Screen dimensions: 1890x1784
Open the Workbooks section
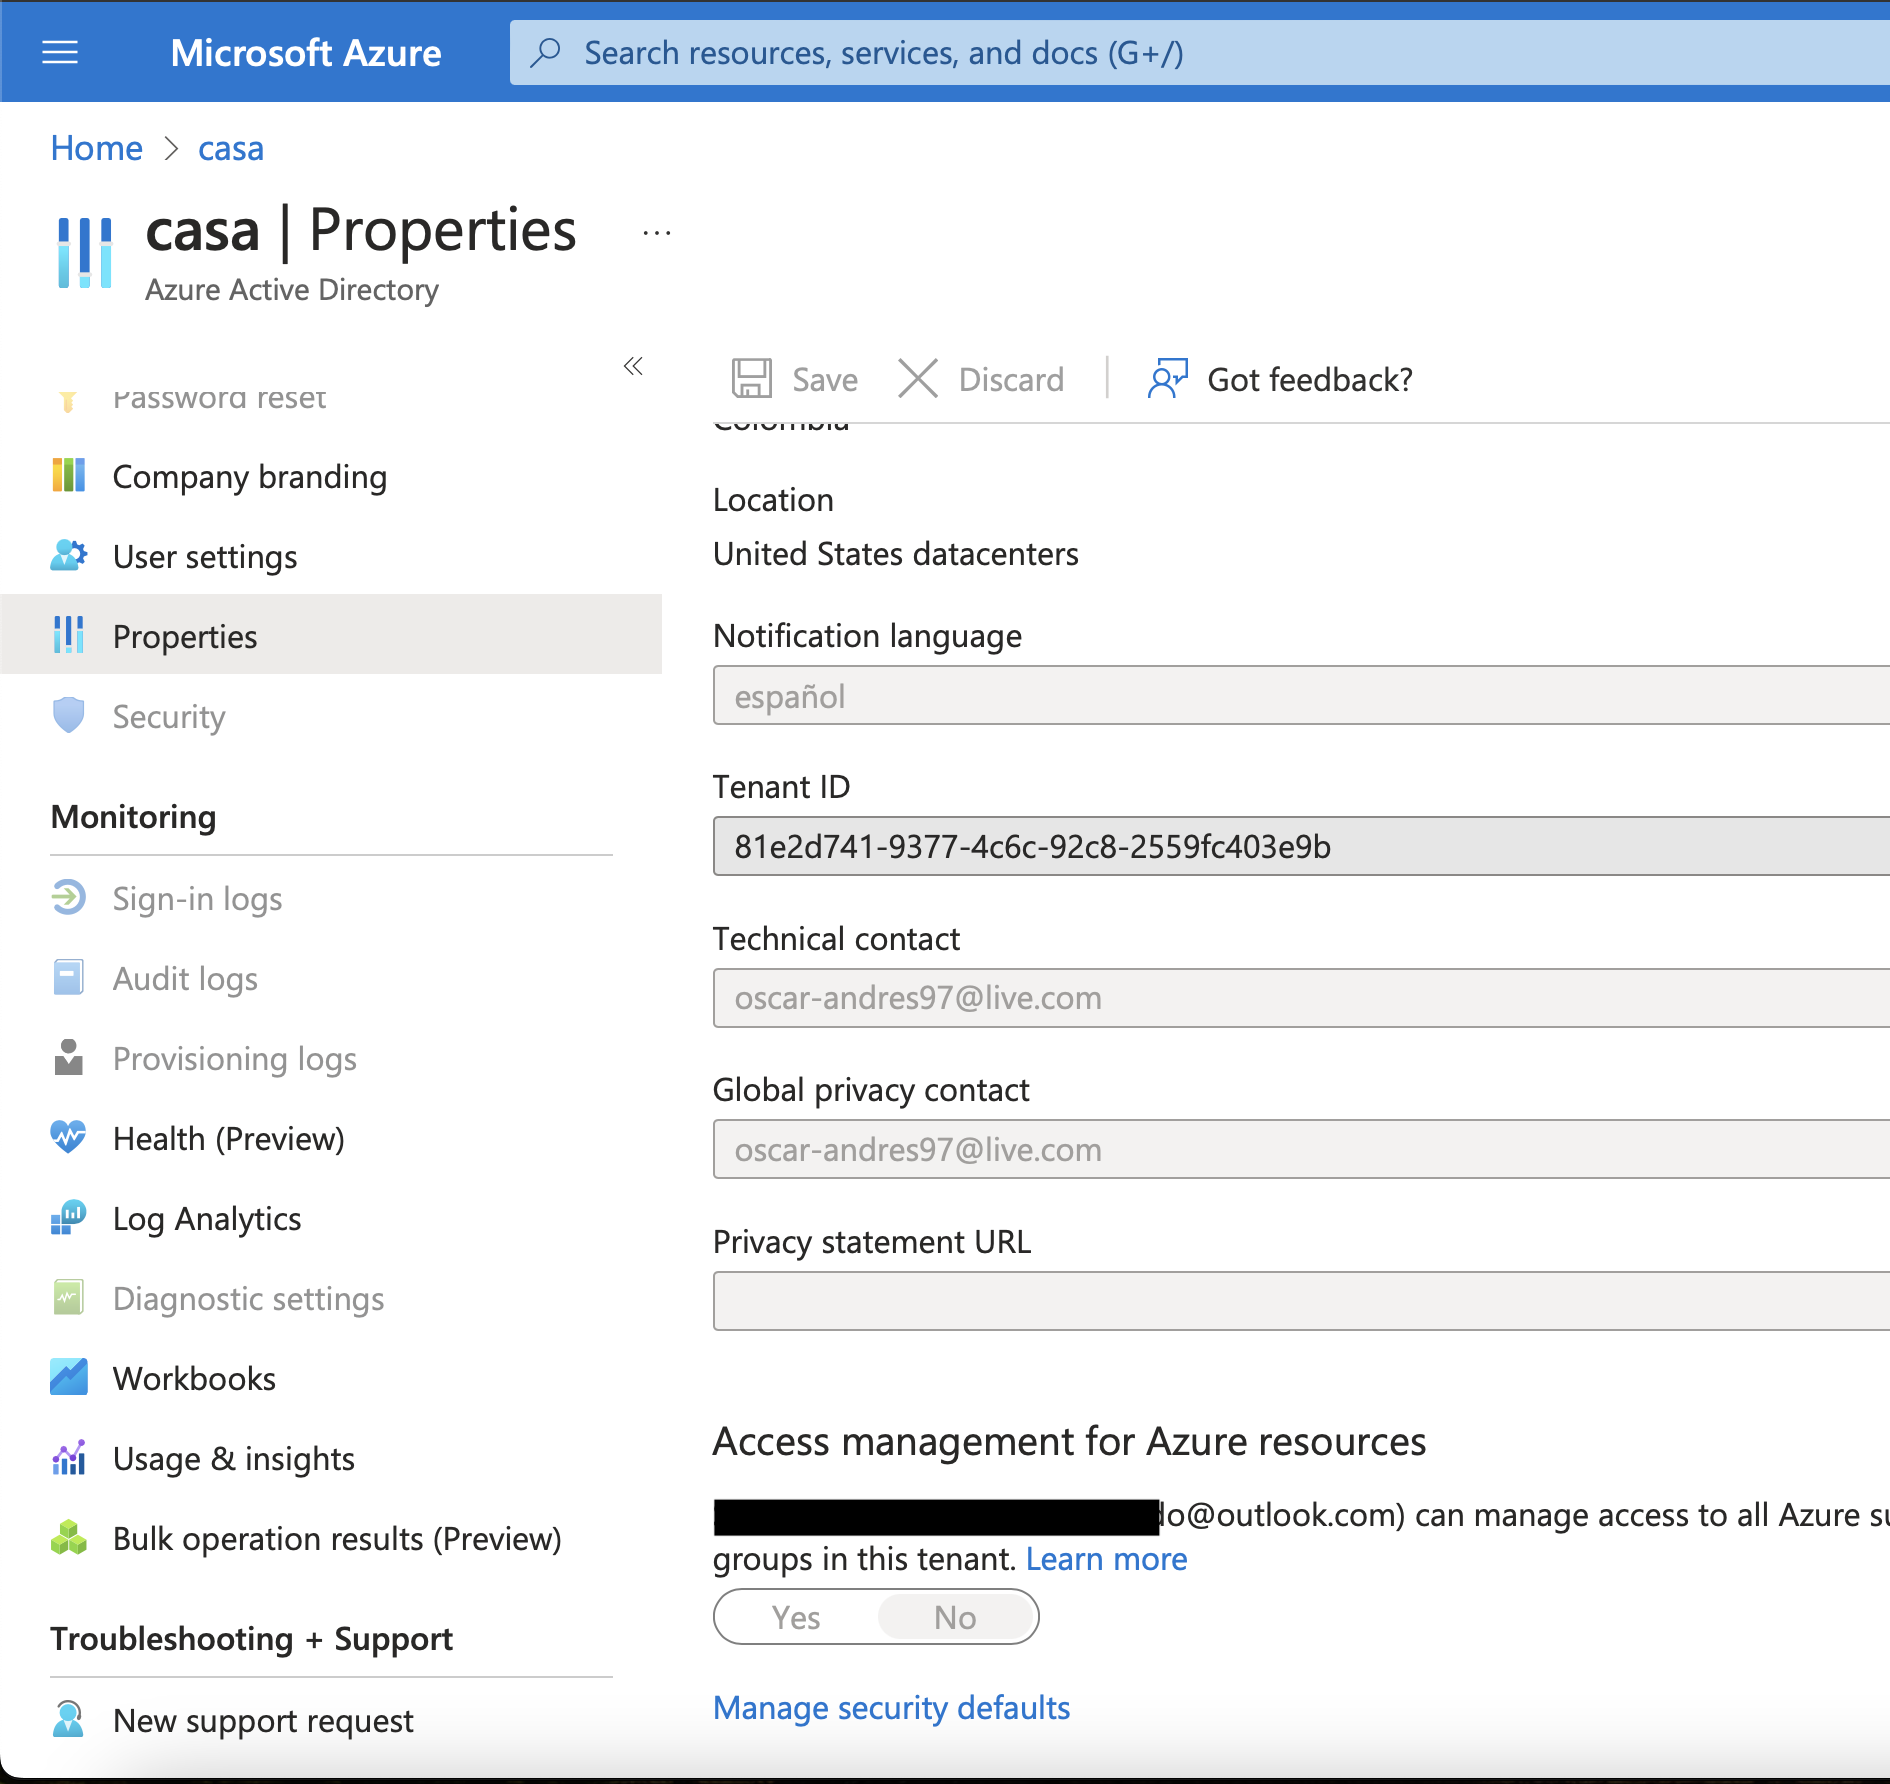tap(194, 1377)
